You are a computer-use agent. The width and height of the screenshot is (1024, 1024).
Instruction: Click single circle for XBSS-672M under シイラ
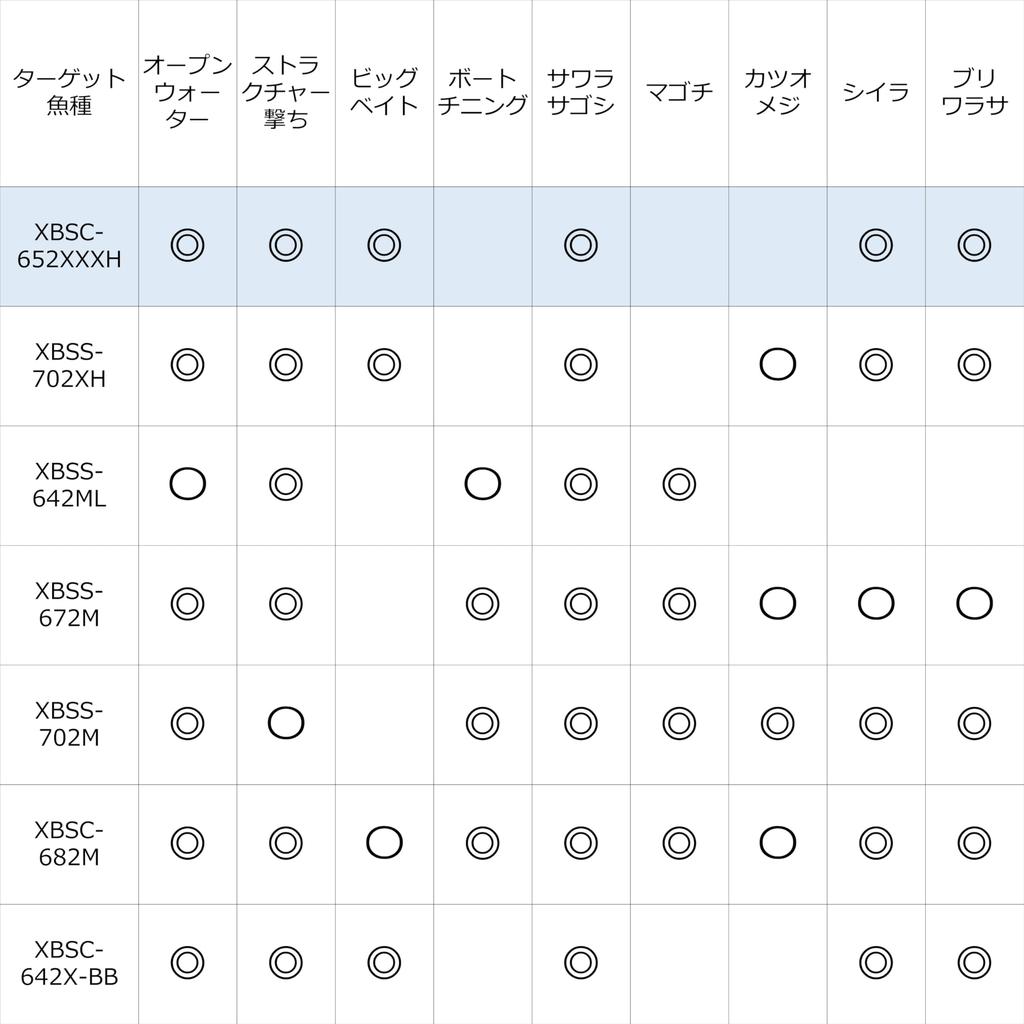pyautogui.click(x=876, y=603)
